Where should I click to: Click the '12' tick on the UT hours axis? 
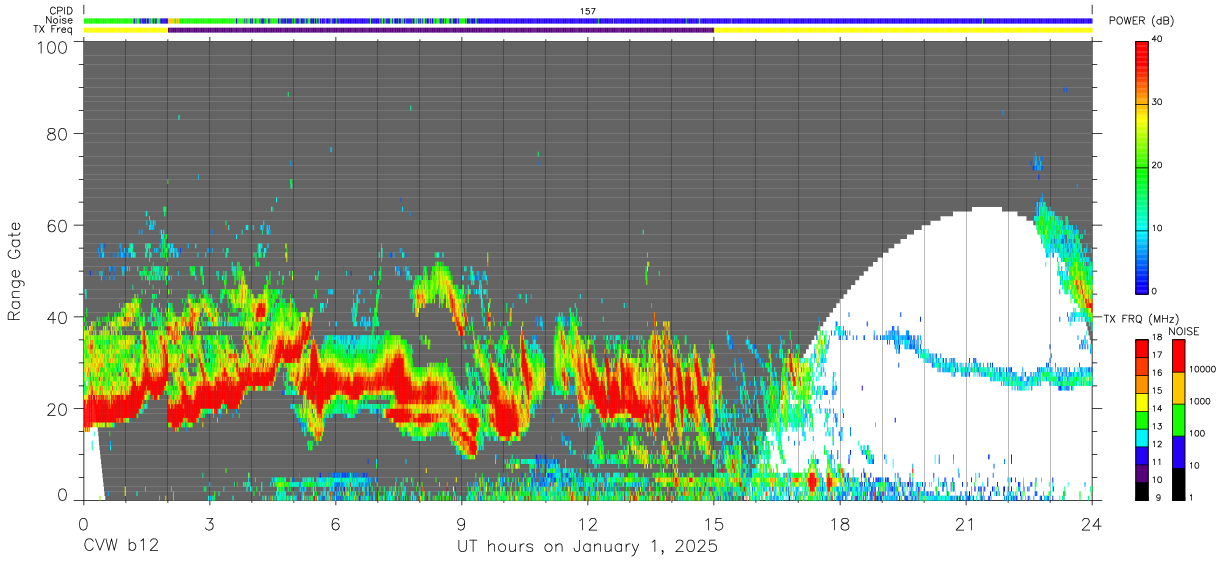[x=588, y=524]
